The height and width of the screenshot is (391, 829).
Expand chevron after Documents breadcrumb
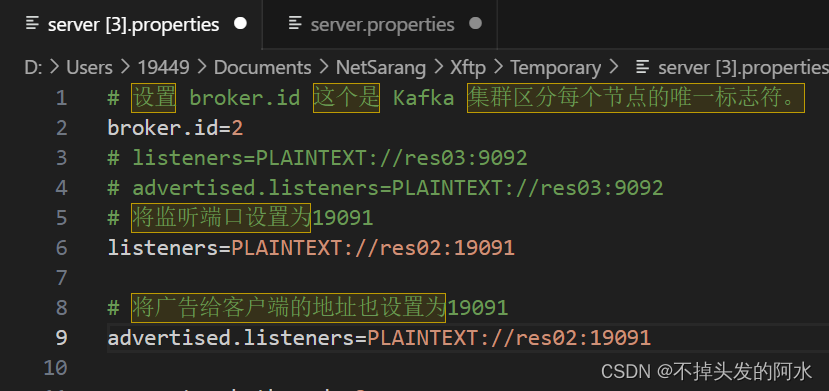324,68
